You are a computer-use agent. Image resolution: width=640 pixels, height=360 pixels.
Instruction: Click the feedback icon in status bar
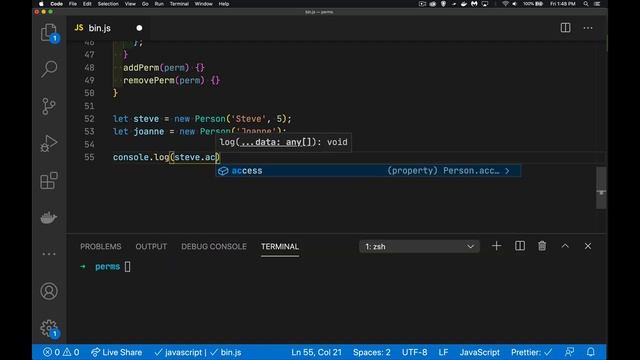coord(569,352)
